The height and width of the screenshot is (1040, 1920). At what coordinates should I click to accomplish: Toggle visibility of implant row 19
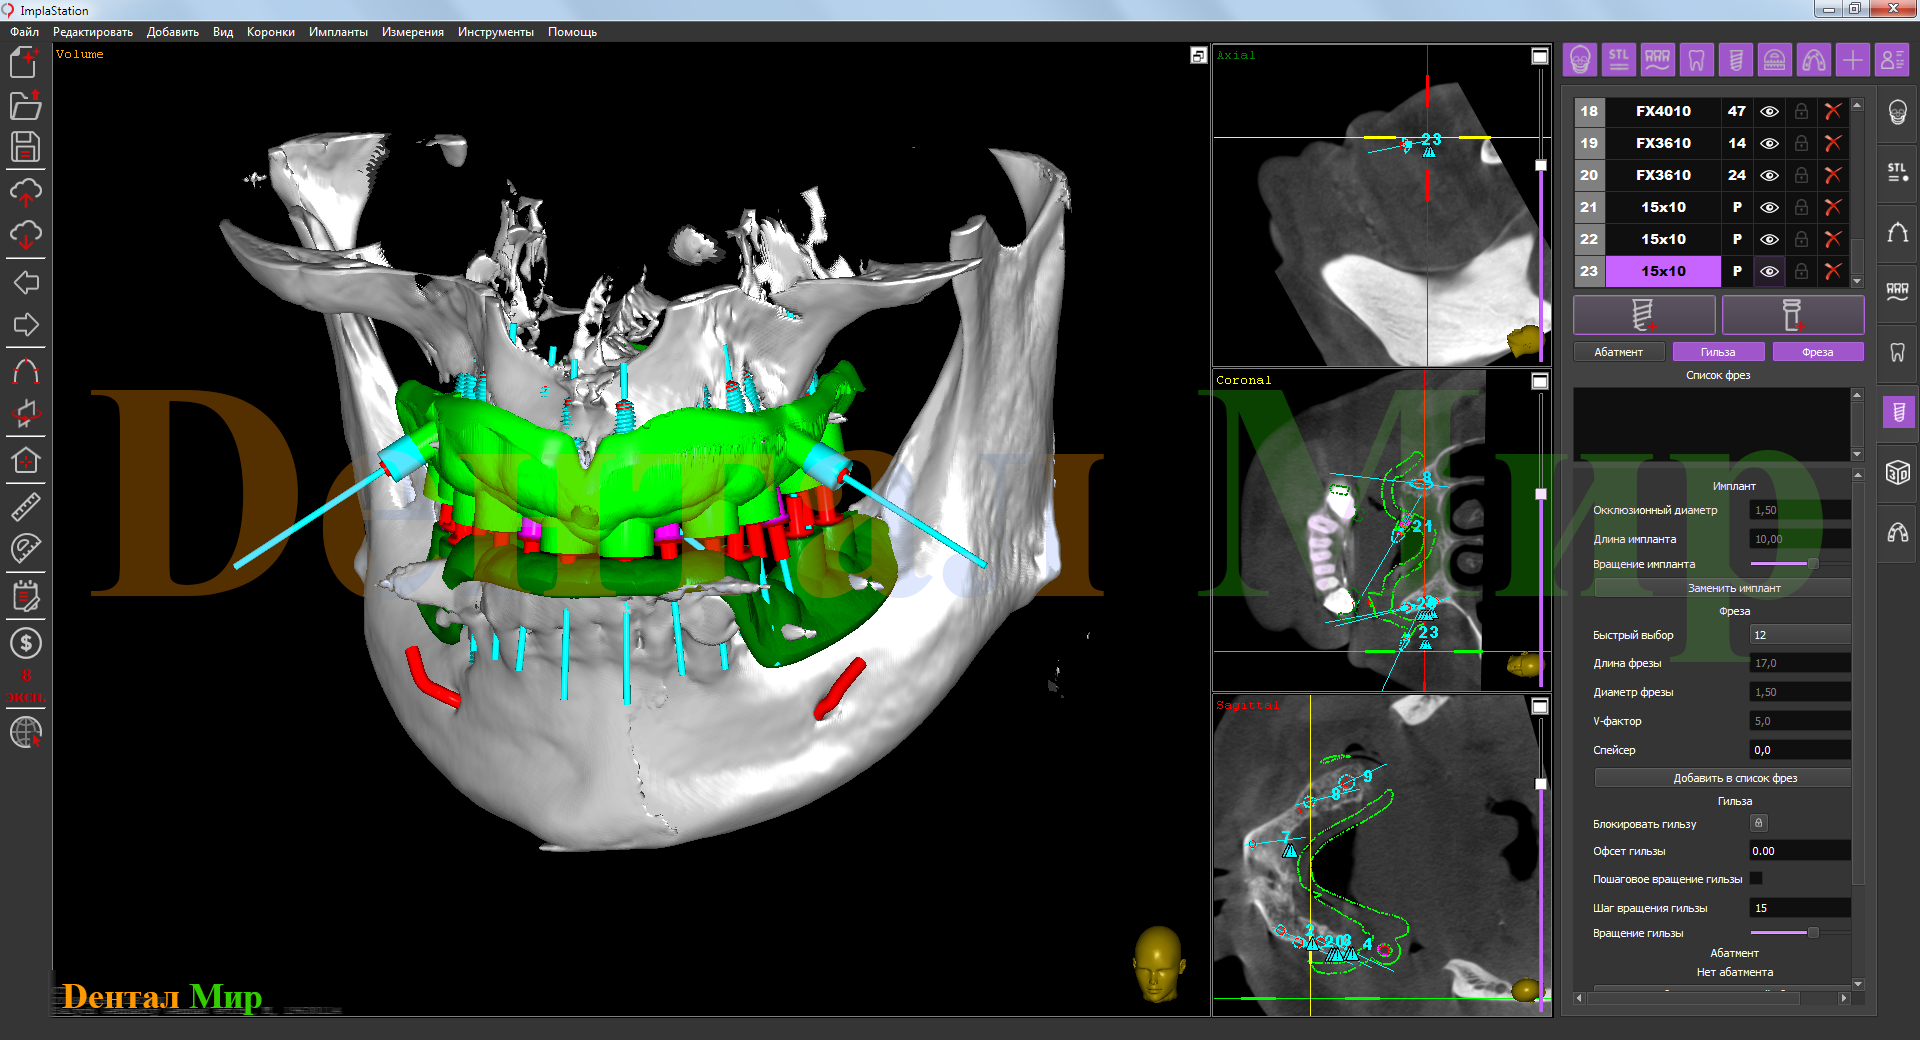click(x=1769, y=143)
